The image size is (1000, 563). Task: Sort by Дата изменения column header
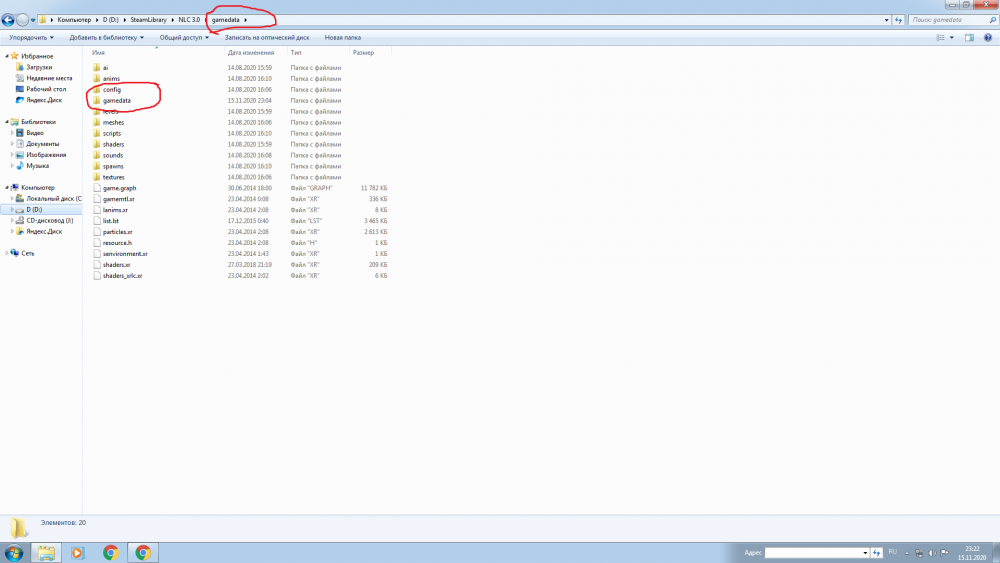point(251,53)
